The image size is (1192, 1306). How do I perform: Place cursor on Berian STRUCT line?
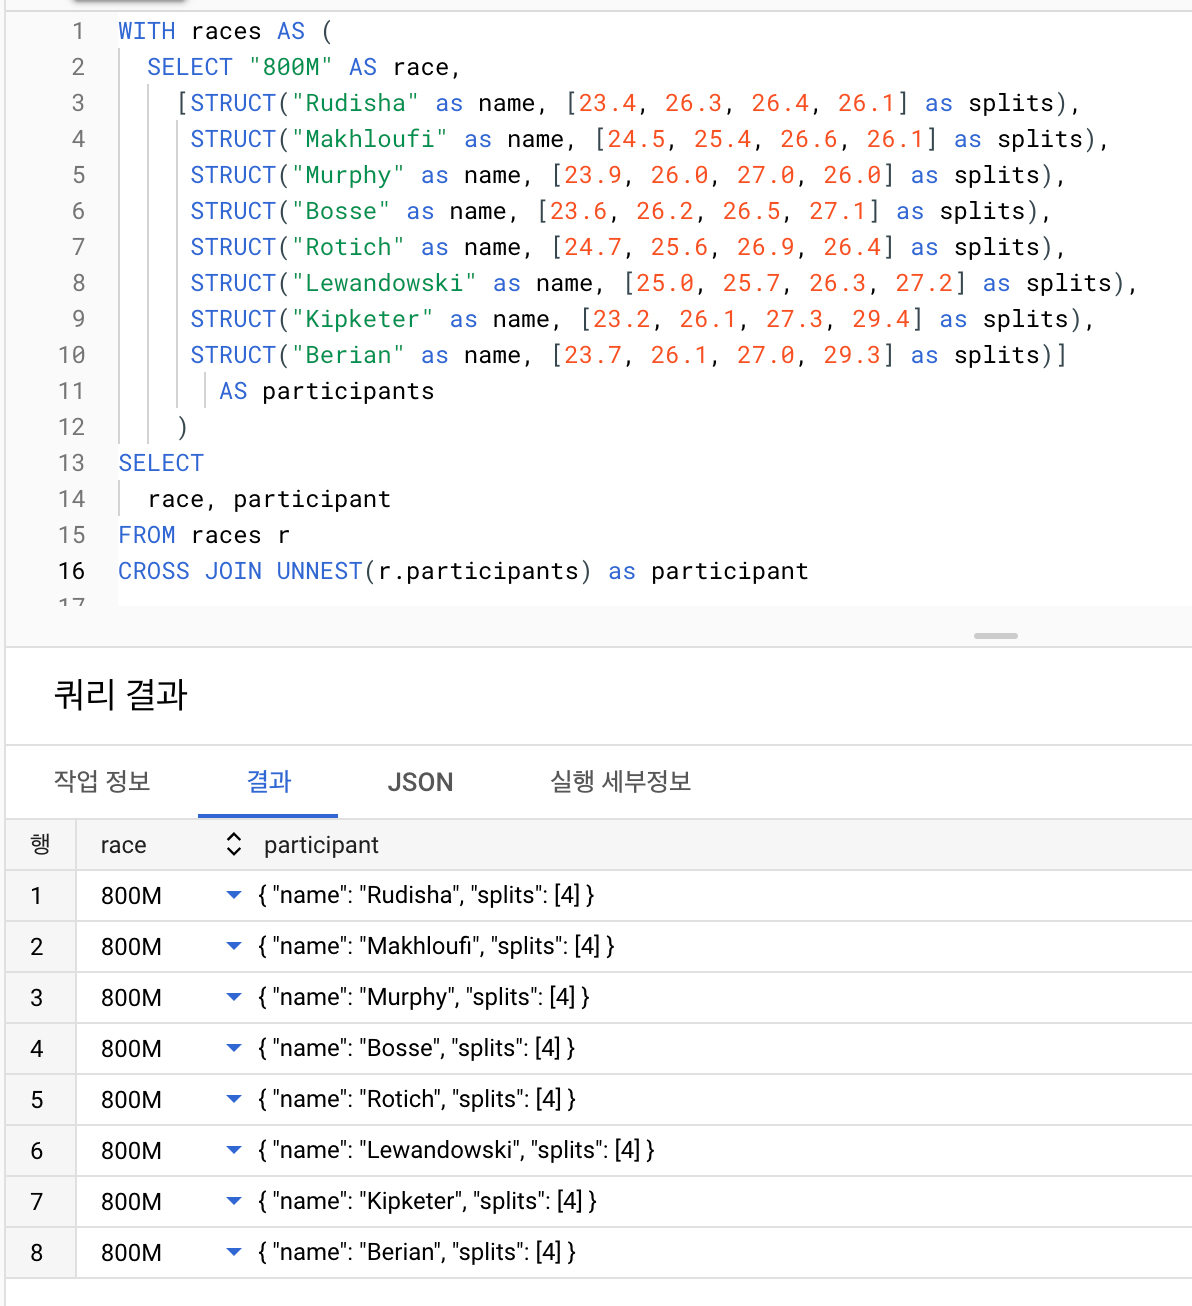click(629, 356)
